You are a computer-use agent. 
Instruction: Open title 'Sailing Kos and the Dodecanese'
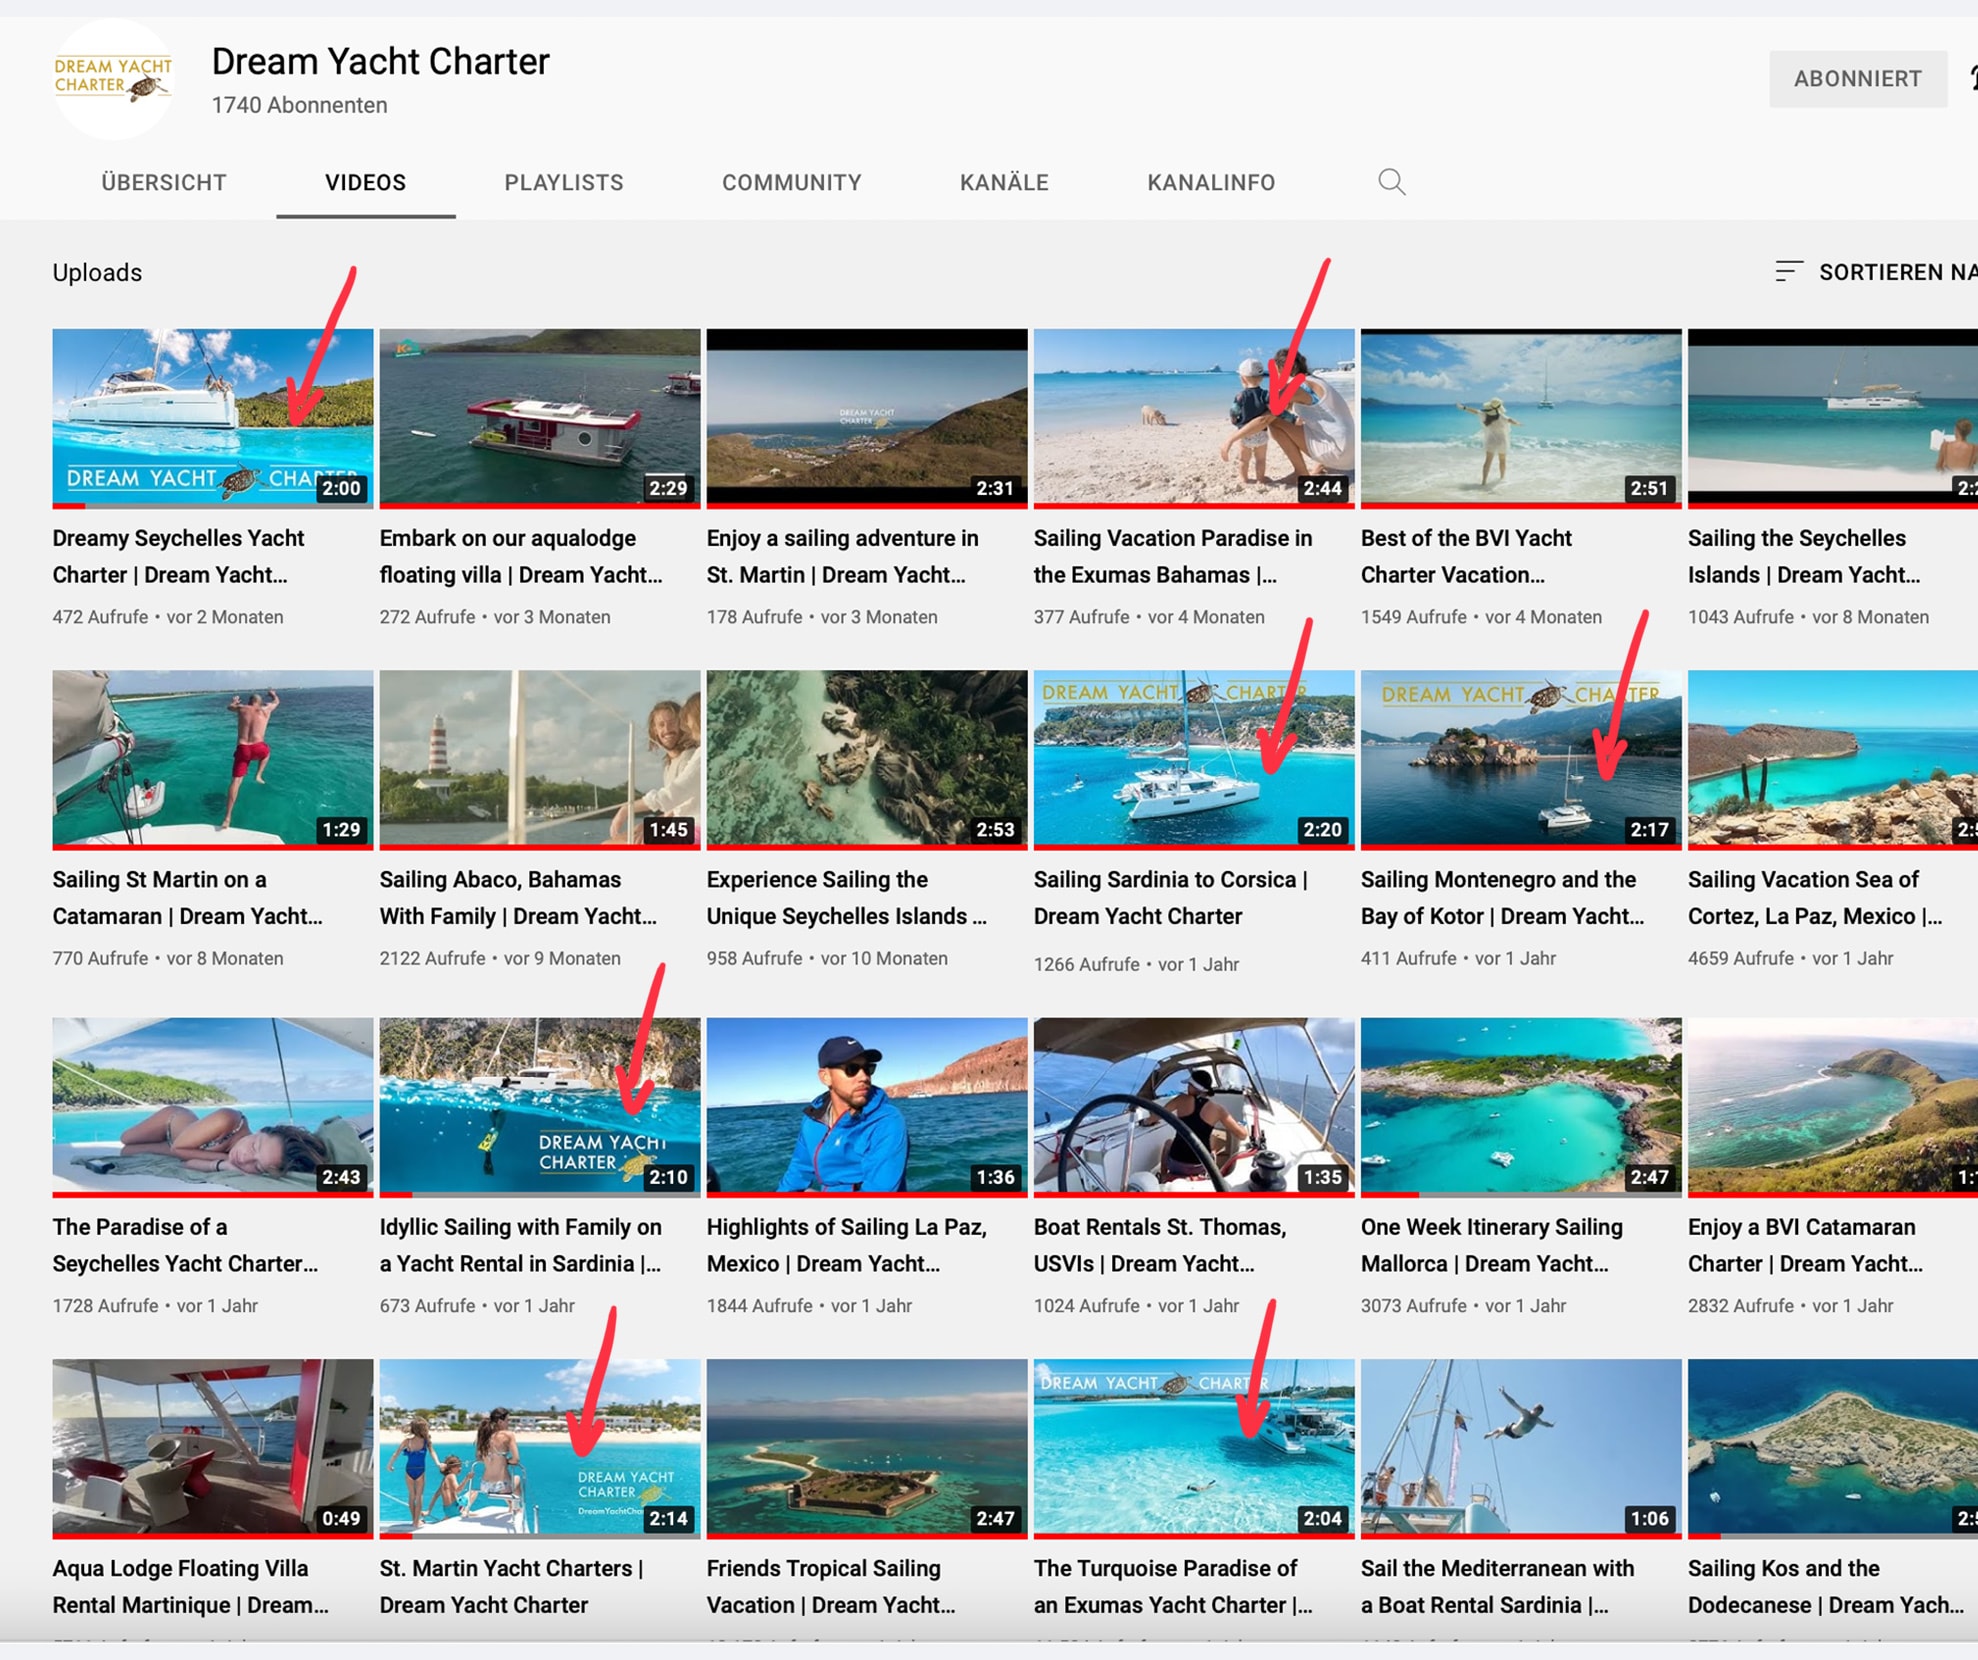[1826, 1586]
